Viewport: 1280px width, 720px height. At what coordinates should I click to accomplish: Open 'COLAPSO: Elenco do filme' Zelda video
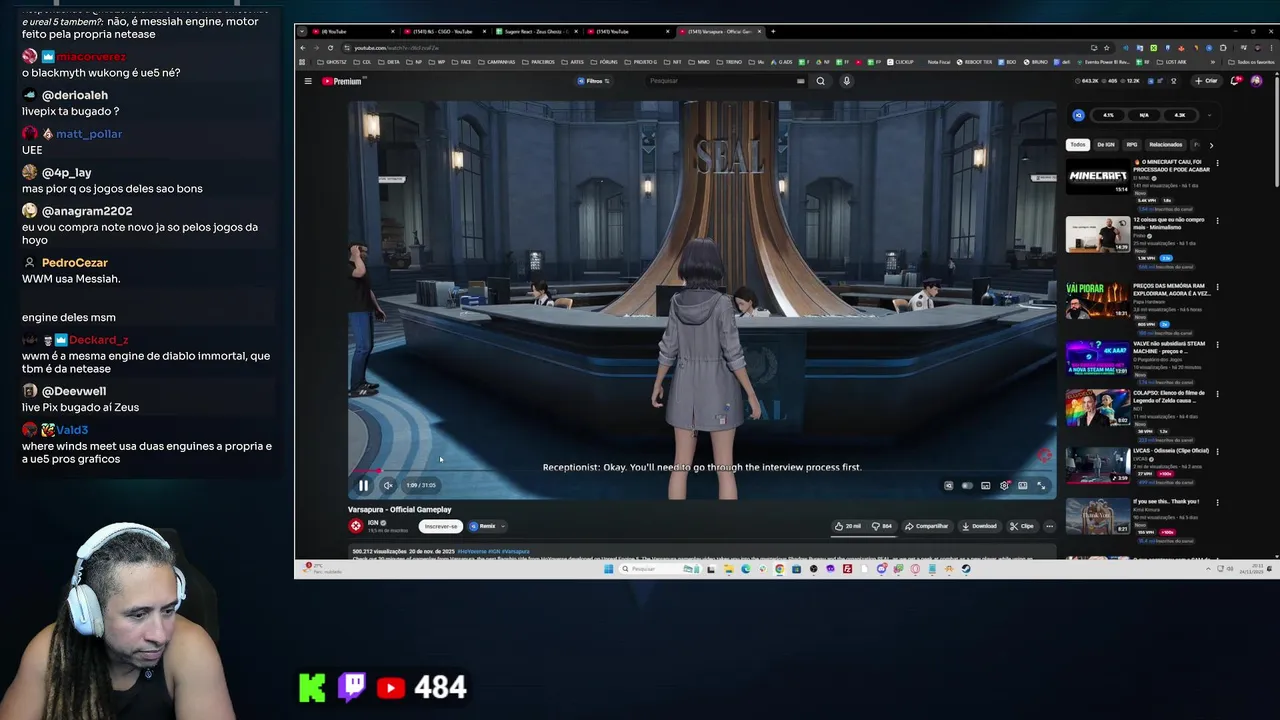tap(1097, 408)
